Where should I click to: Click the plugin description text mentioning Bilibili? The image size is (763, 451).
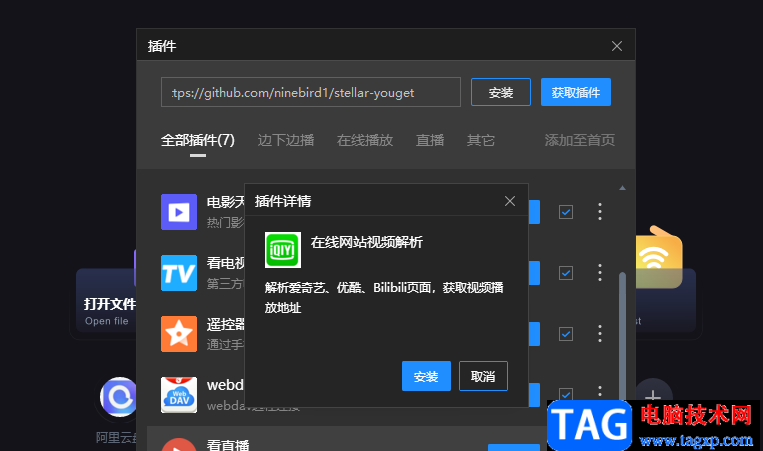coord(384,297)
